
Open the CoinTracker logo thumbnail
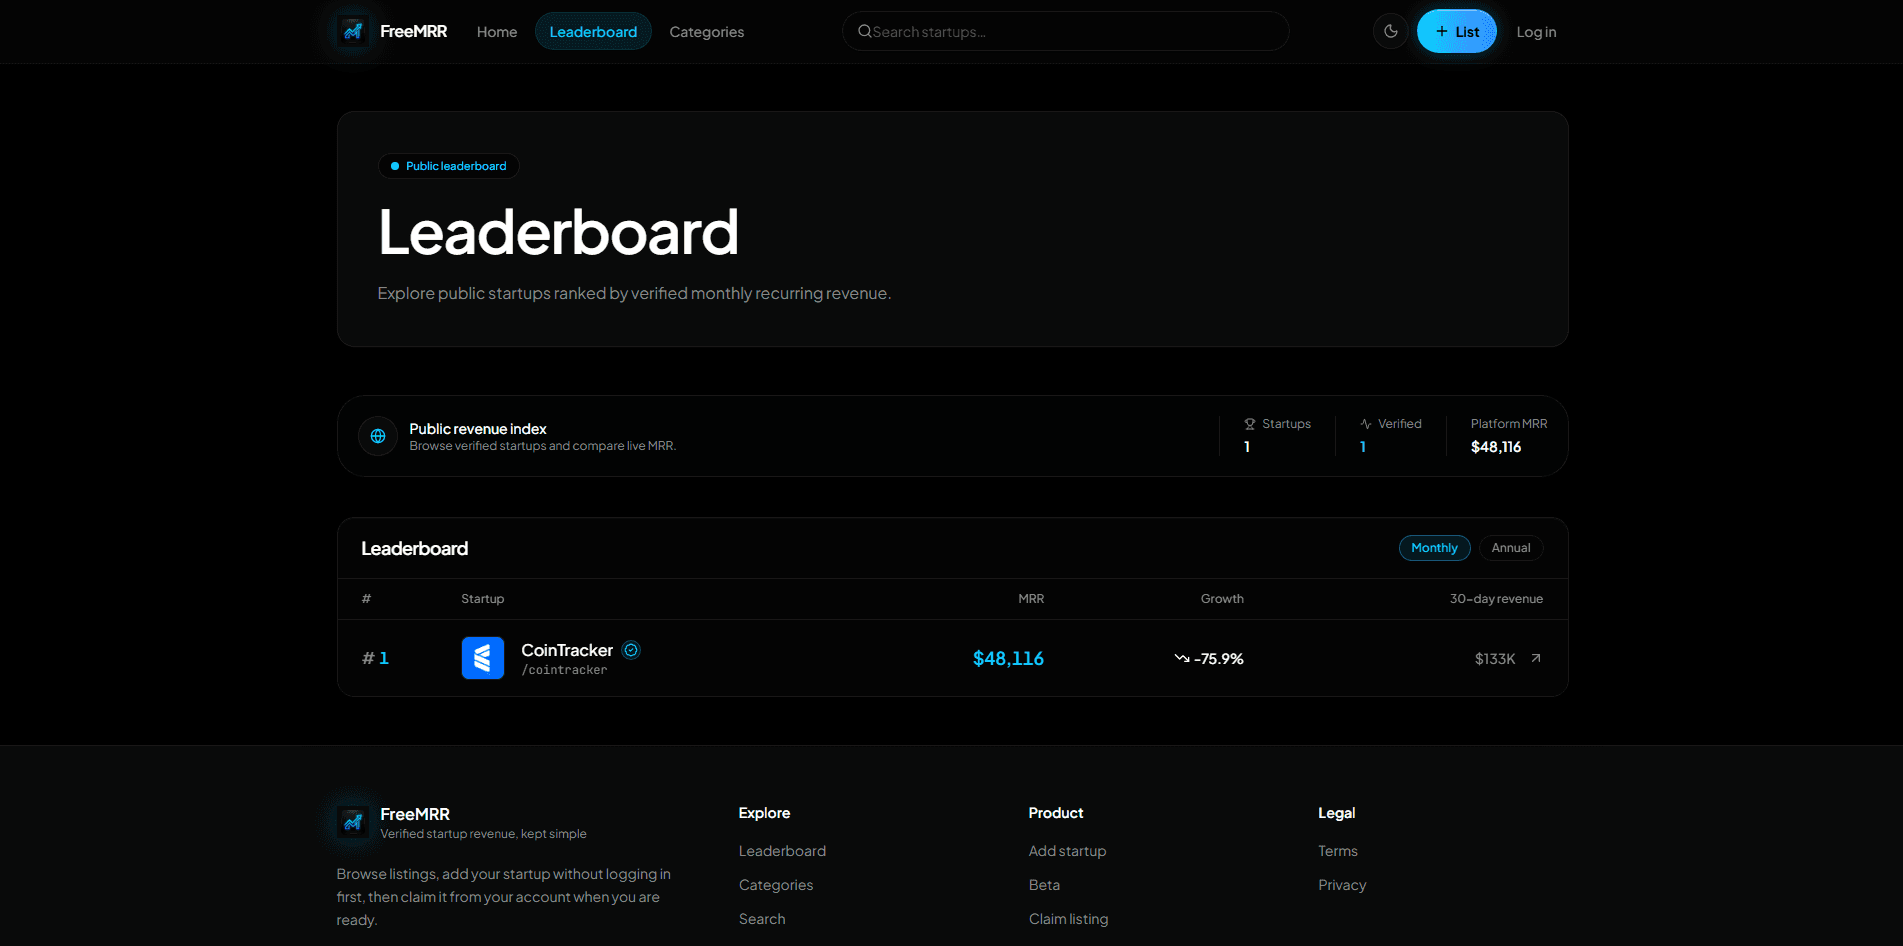[483, 658]
